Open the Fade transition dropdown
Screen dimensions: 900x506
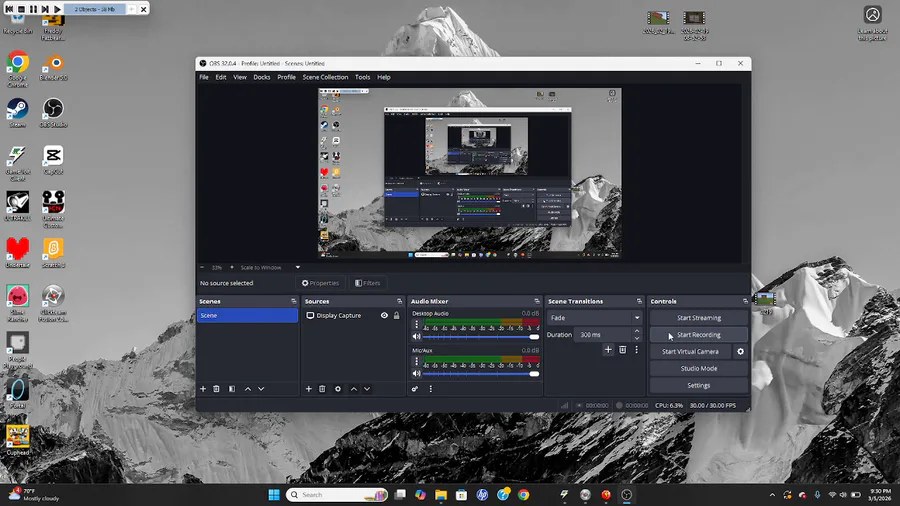click(x=595, y=318)
